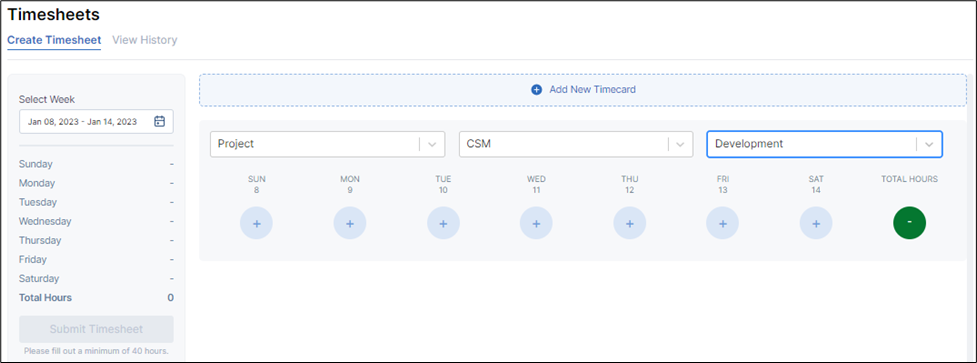Open the View History tab
Viewport: 977px width, 363px height.
pos(145,40)
